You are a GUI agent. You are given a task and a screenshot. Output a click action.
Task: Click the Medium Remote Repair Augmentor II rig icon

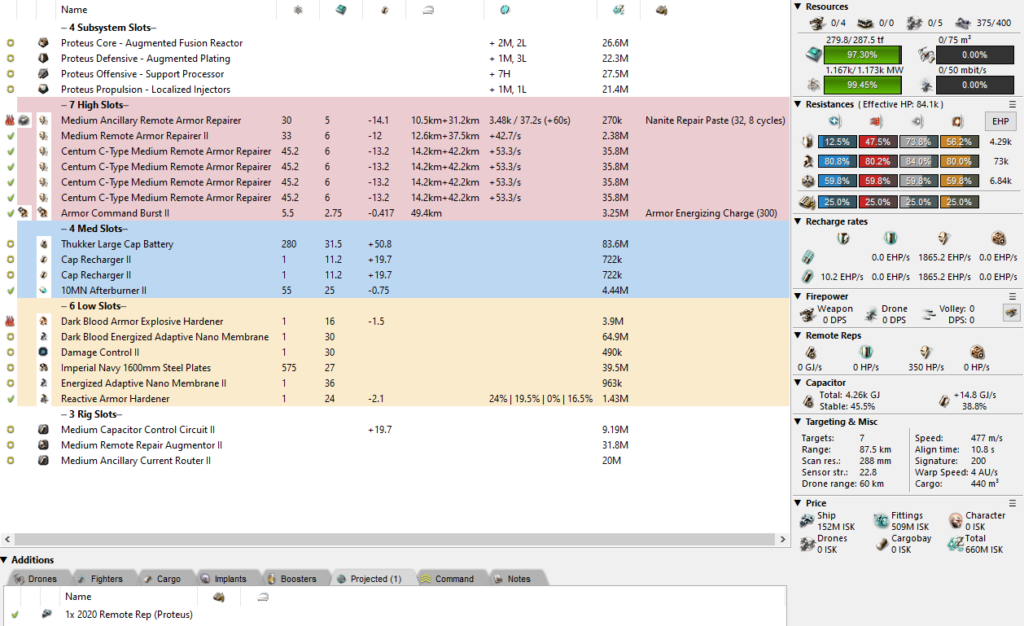pos(44,445)
